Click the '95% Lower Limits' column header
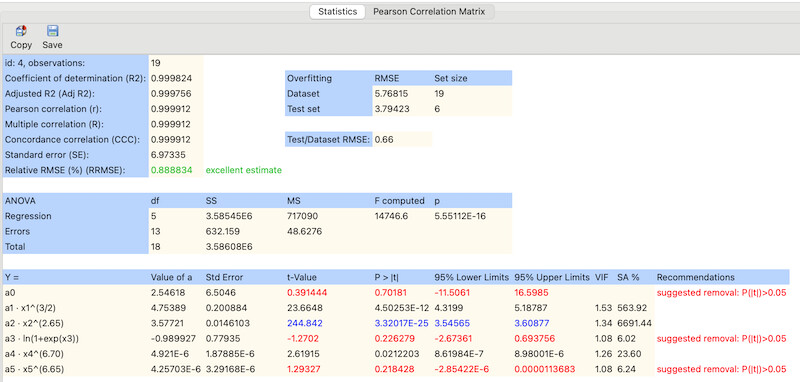This screenshot has height=382, width=800. pos(471,277)
